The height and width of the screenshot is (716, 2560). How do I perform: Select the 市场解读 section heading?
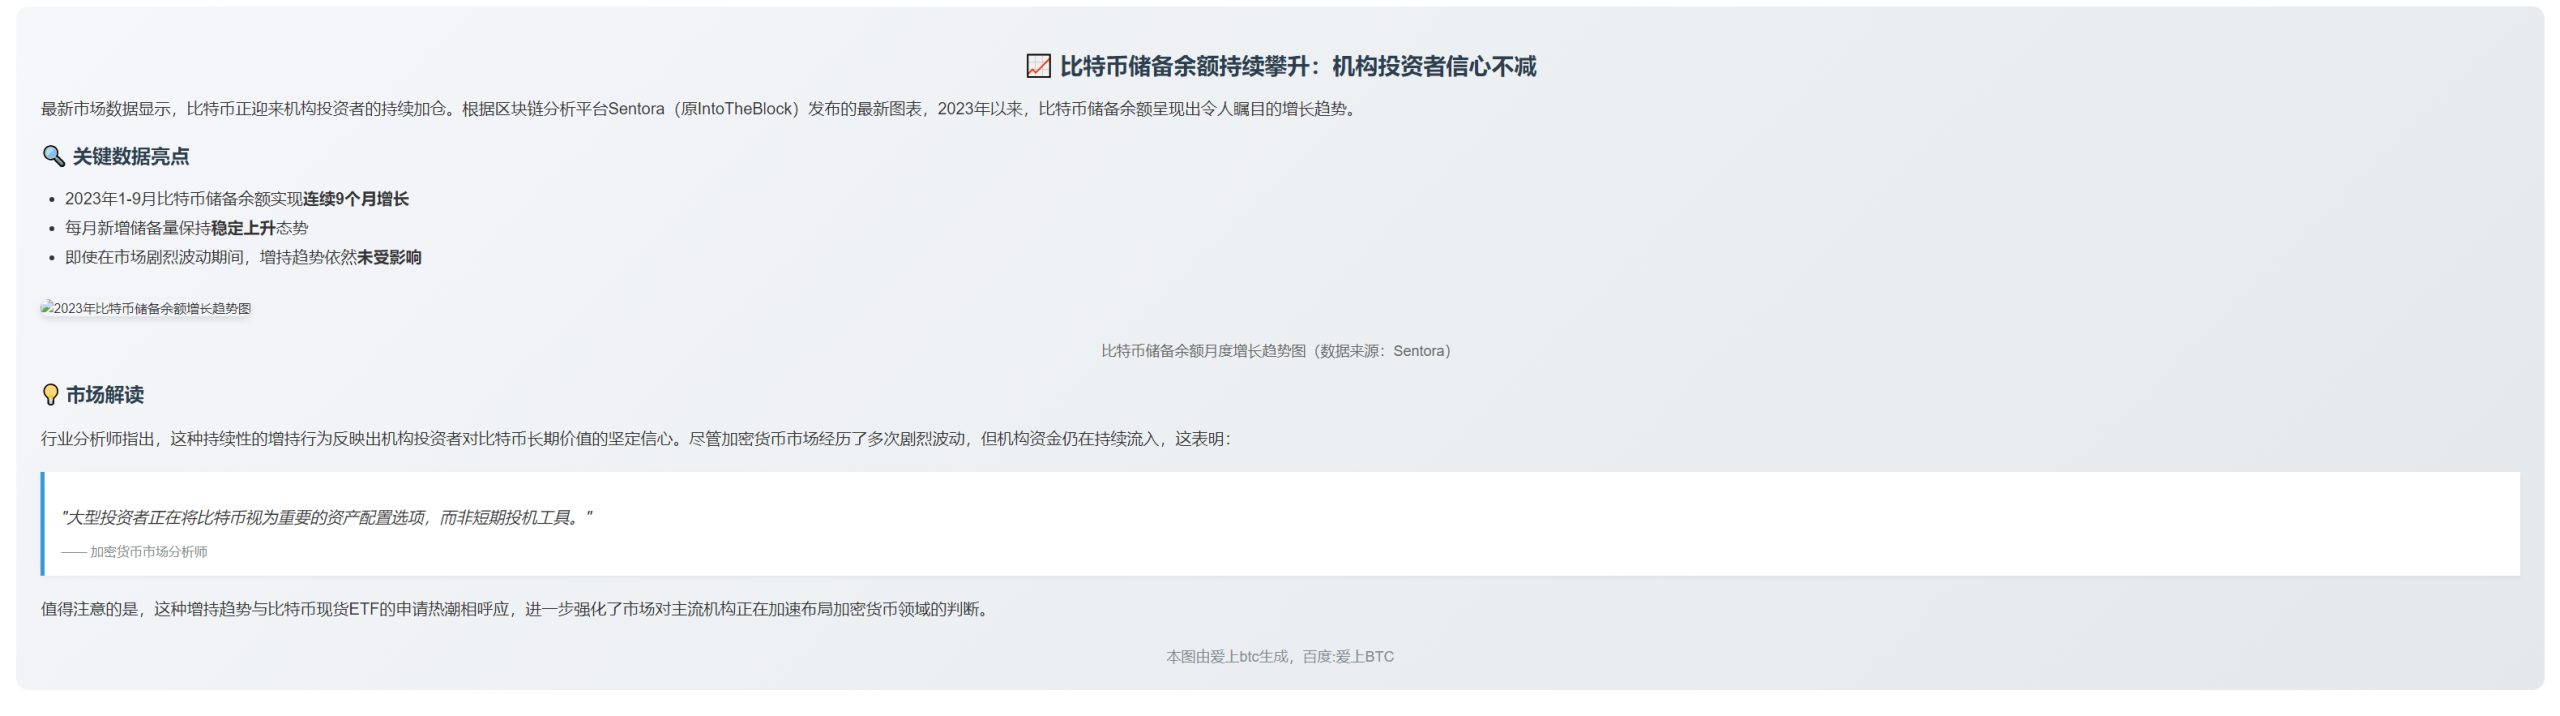coord(105,395)
